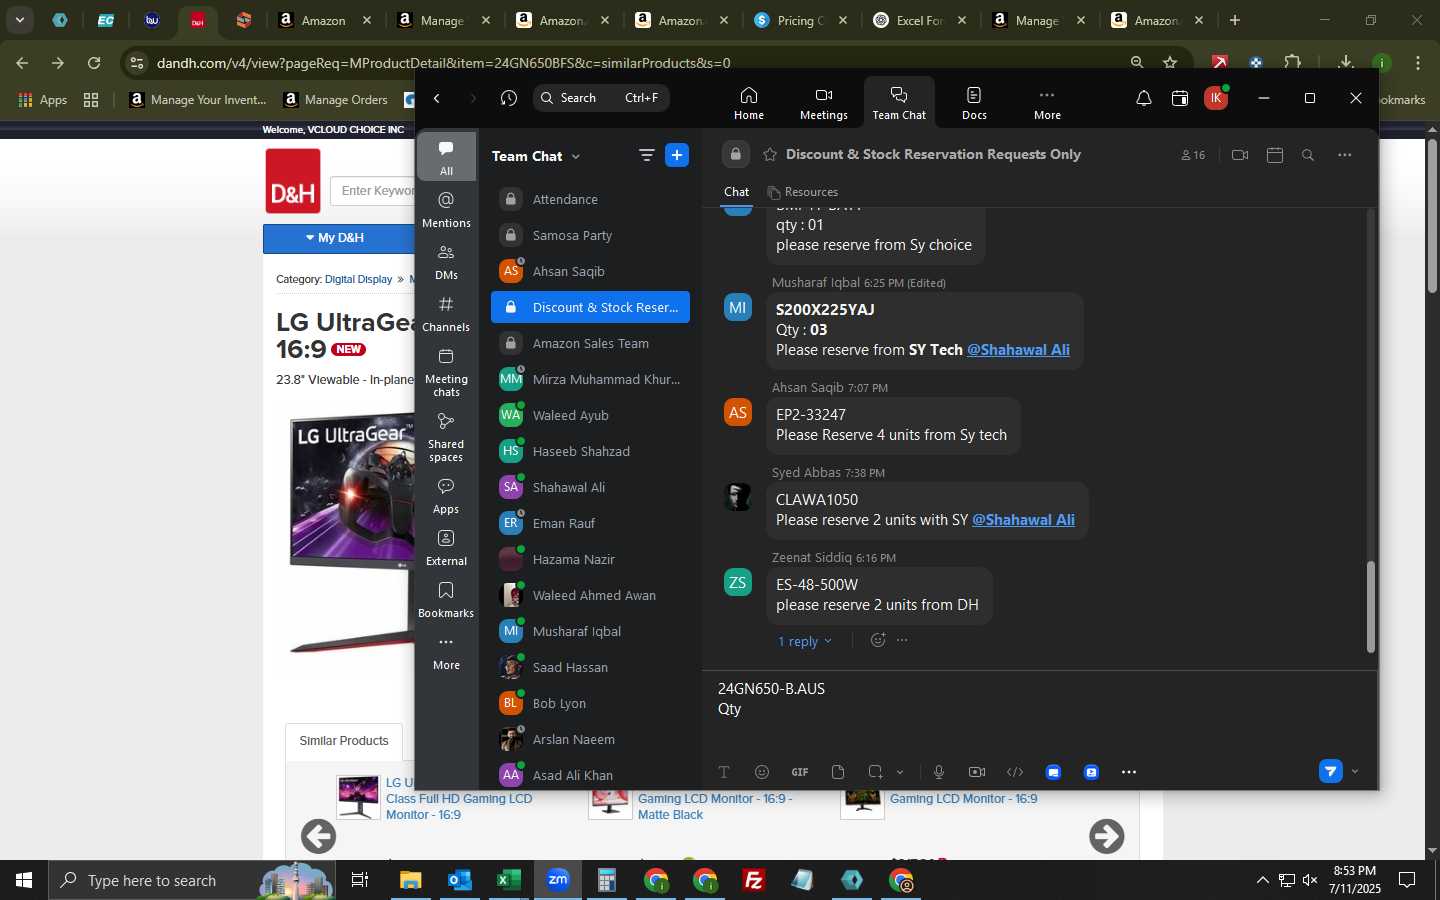The width and height of the screenshot is (1440, 900).
Task: Click the Zoom Search box
Action: pyautogui.click(x=600, y=98)
